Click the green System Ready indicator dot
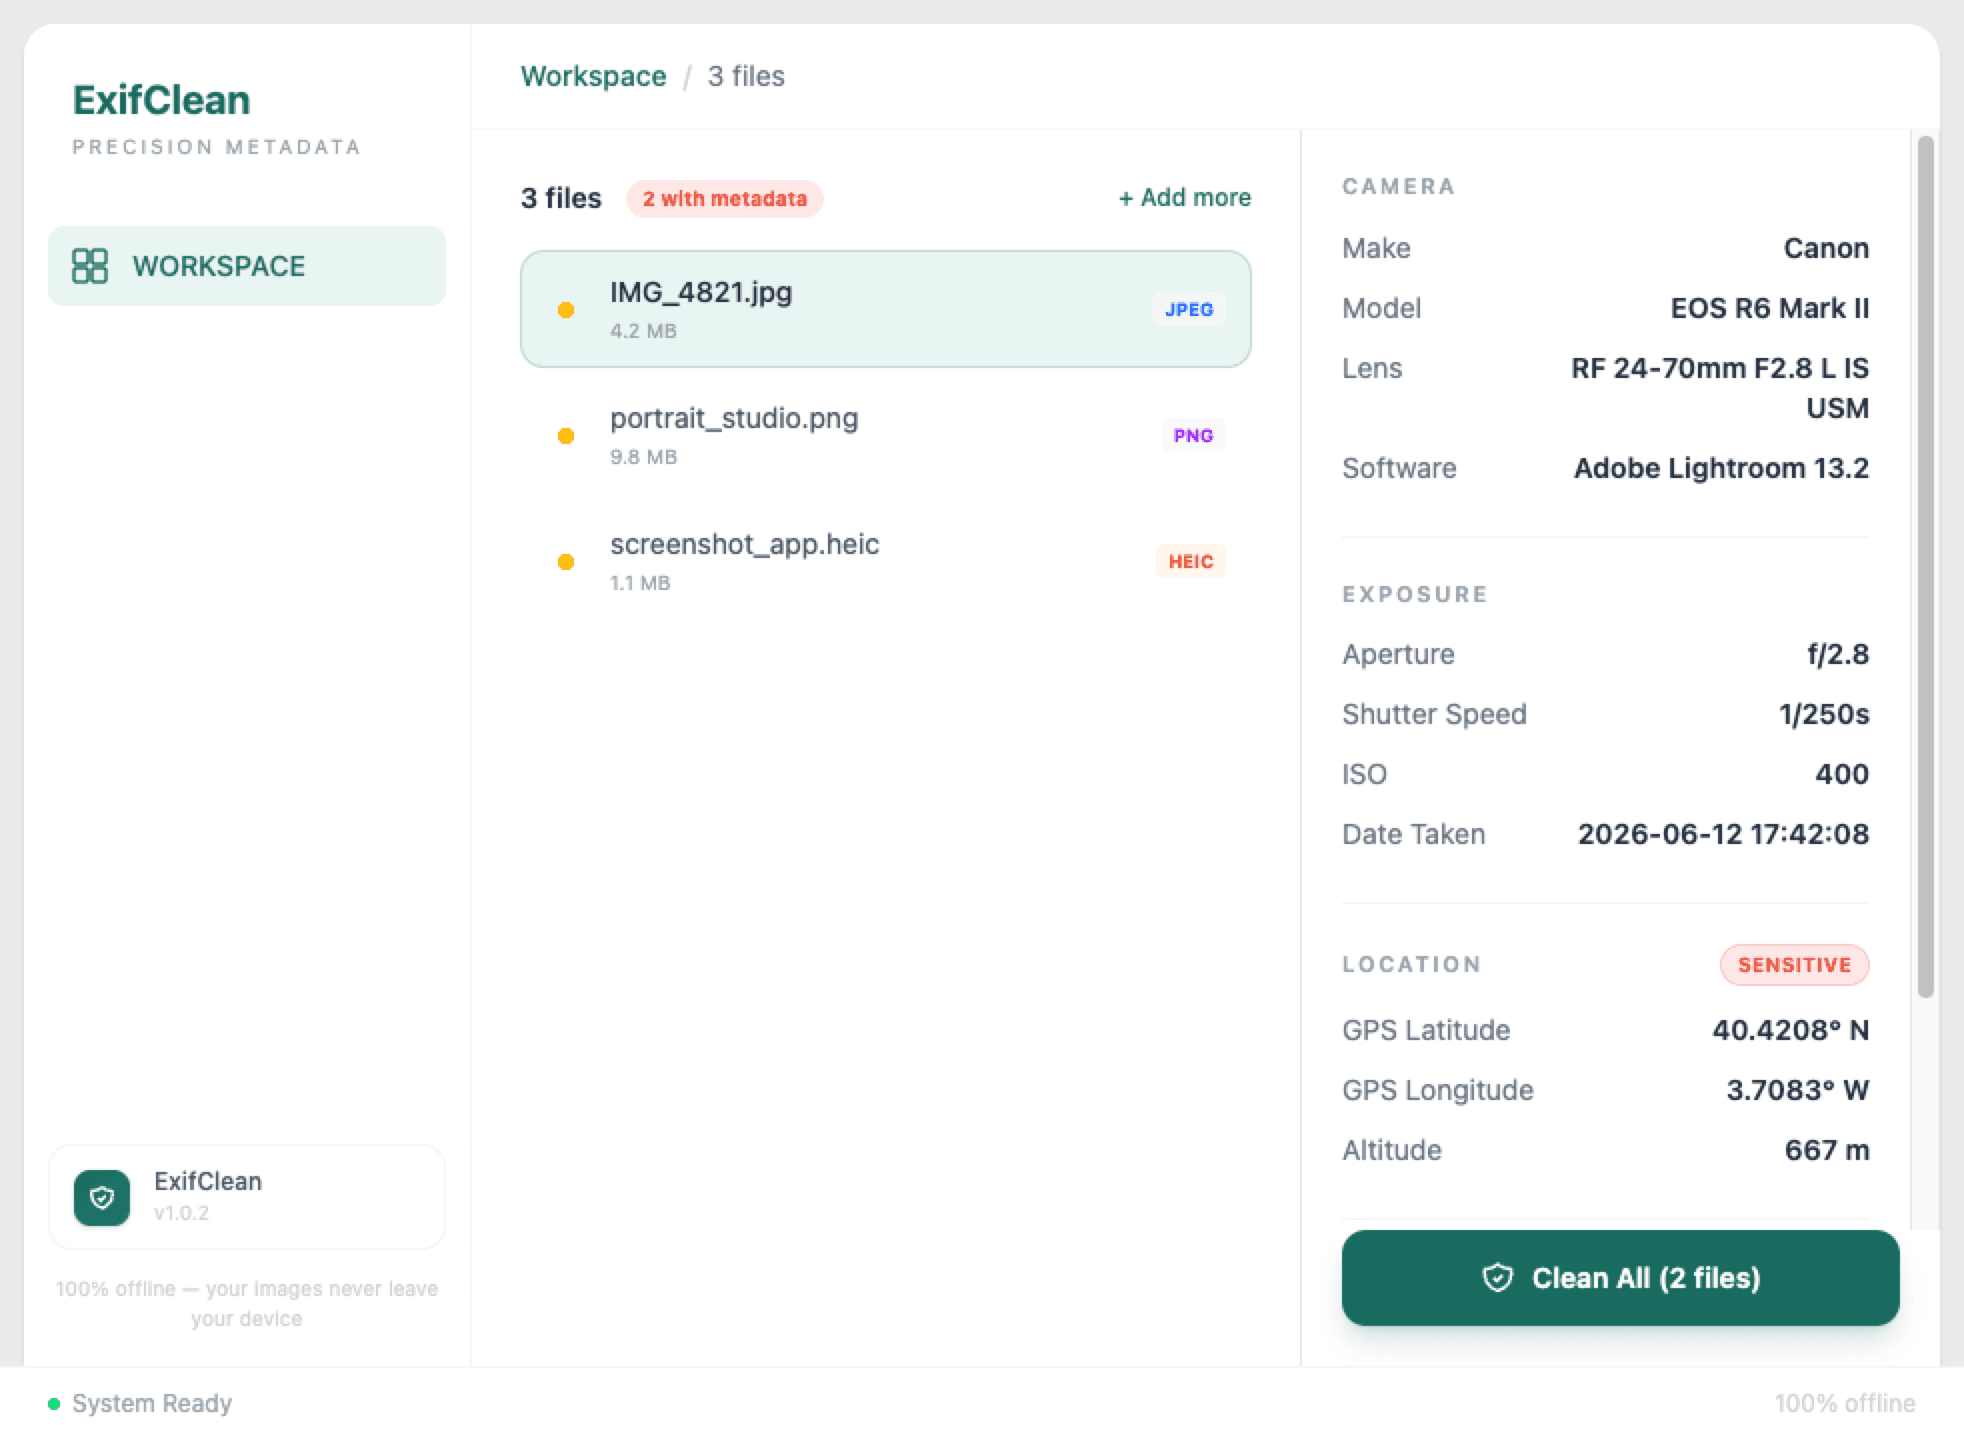The width and height of the screenshot is (1964, 1440). [x=54, y=1404]
